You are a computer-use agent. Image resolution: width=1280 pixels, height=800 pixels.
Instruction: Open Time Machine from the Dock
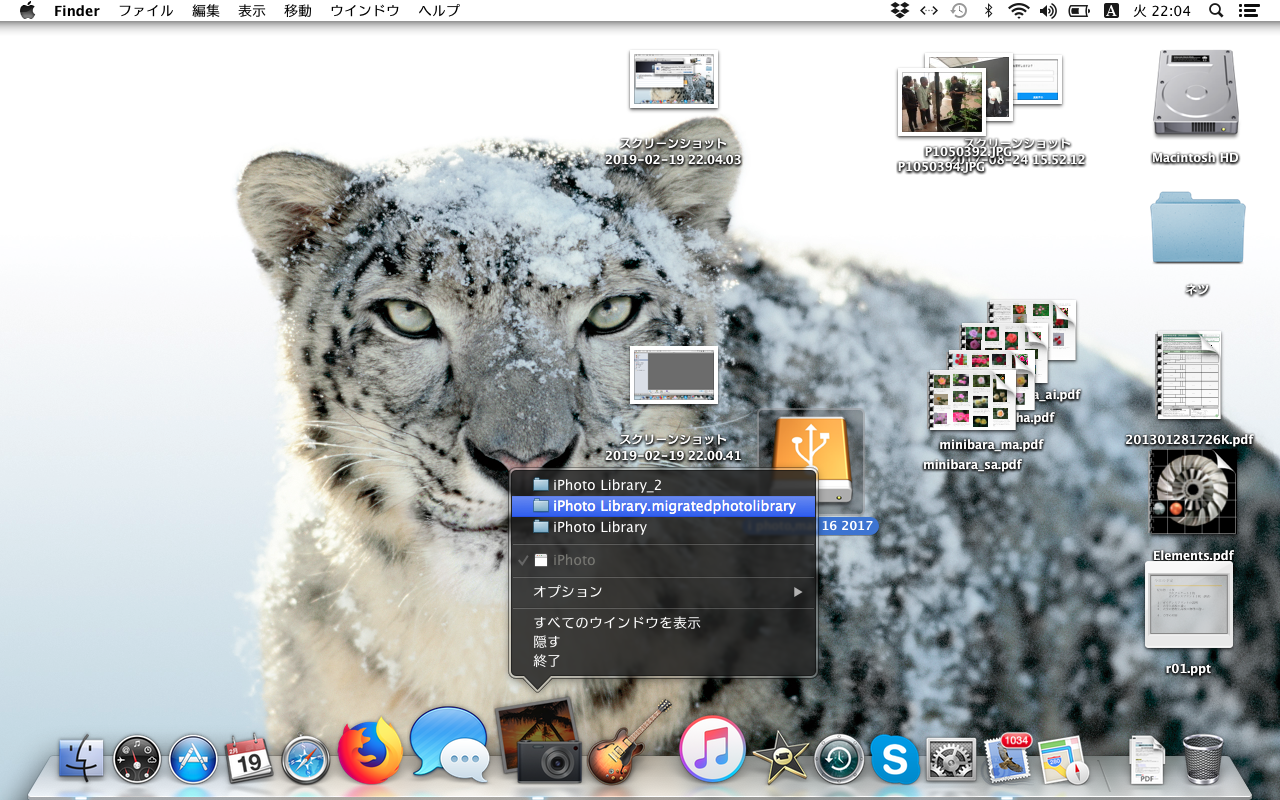(838, 760)
